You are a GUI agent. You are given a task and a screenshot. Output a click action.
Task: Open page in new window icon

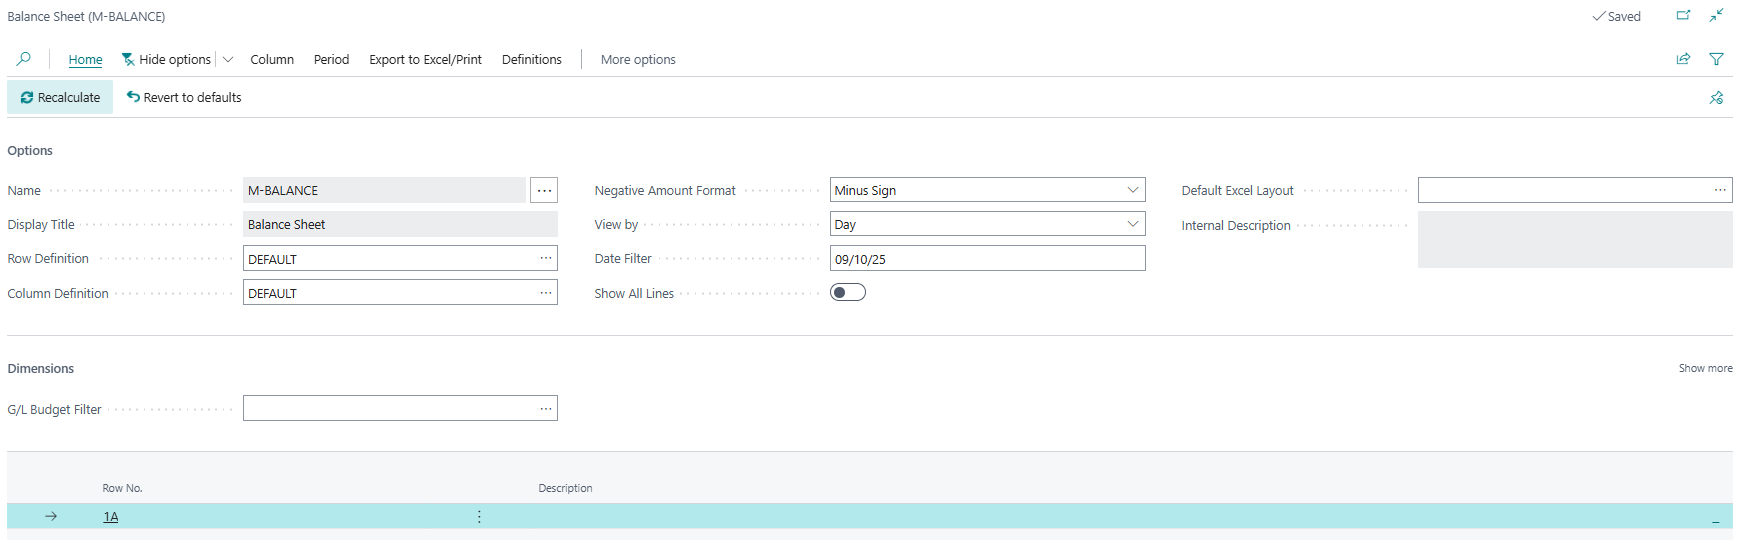coord(1683,16)
